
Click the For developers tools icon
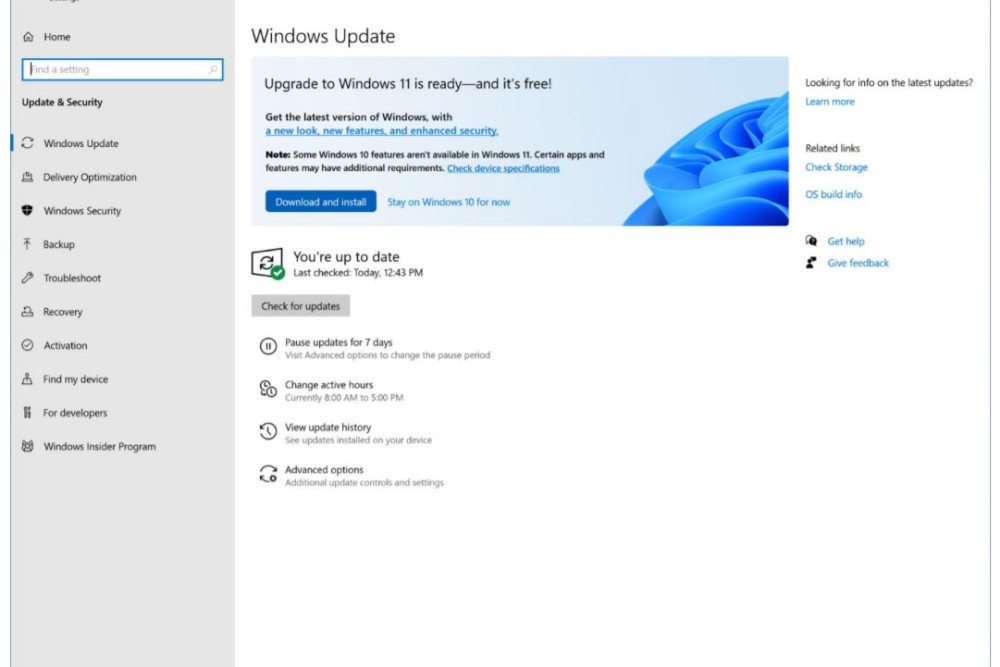point(27,413)
